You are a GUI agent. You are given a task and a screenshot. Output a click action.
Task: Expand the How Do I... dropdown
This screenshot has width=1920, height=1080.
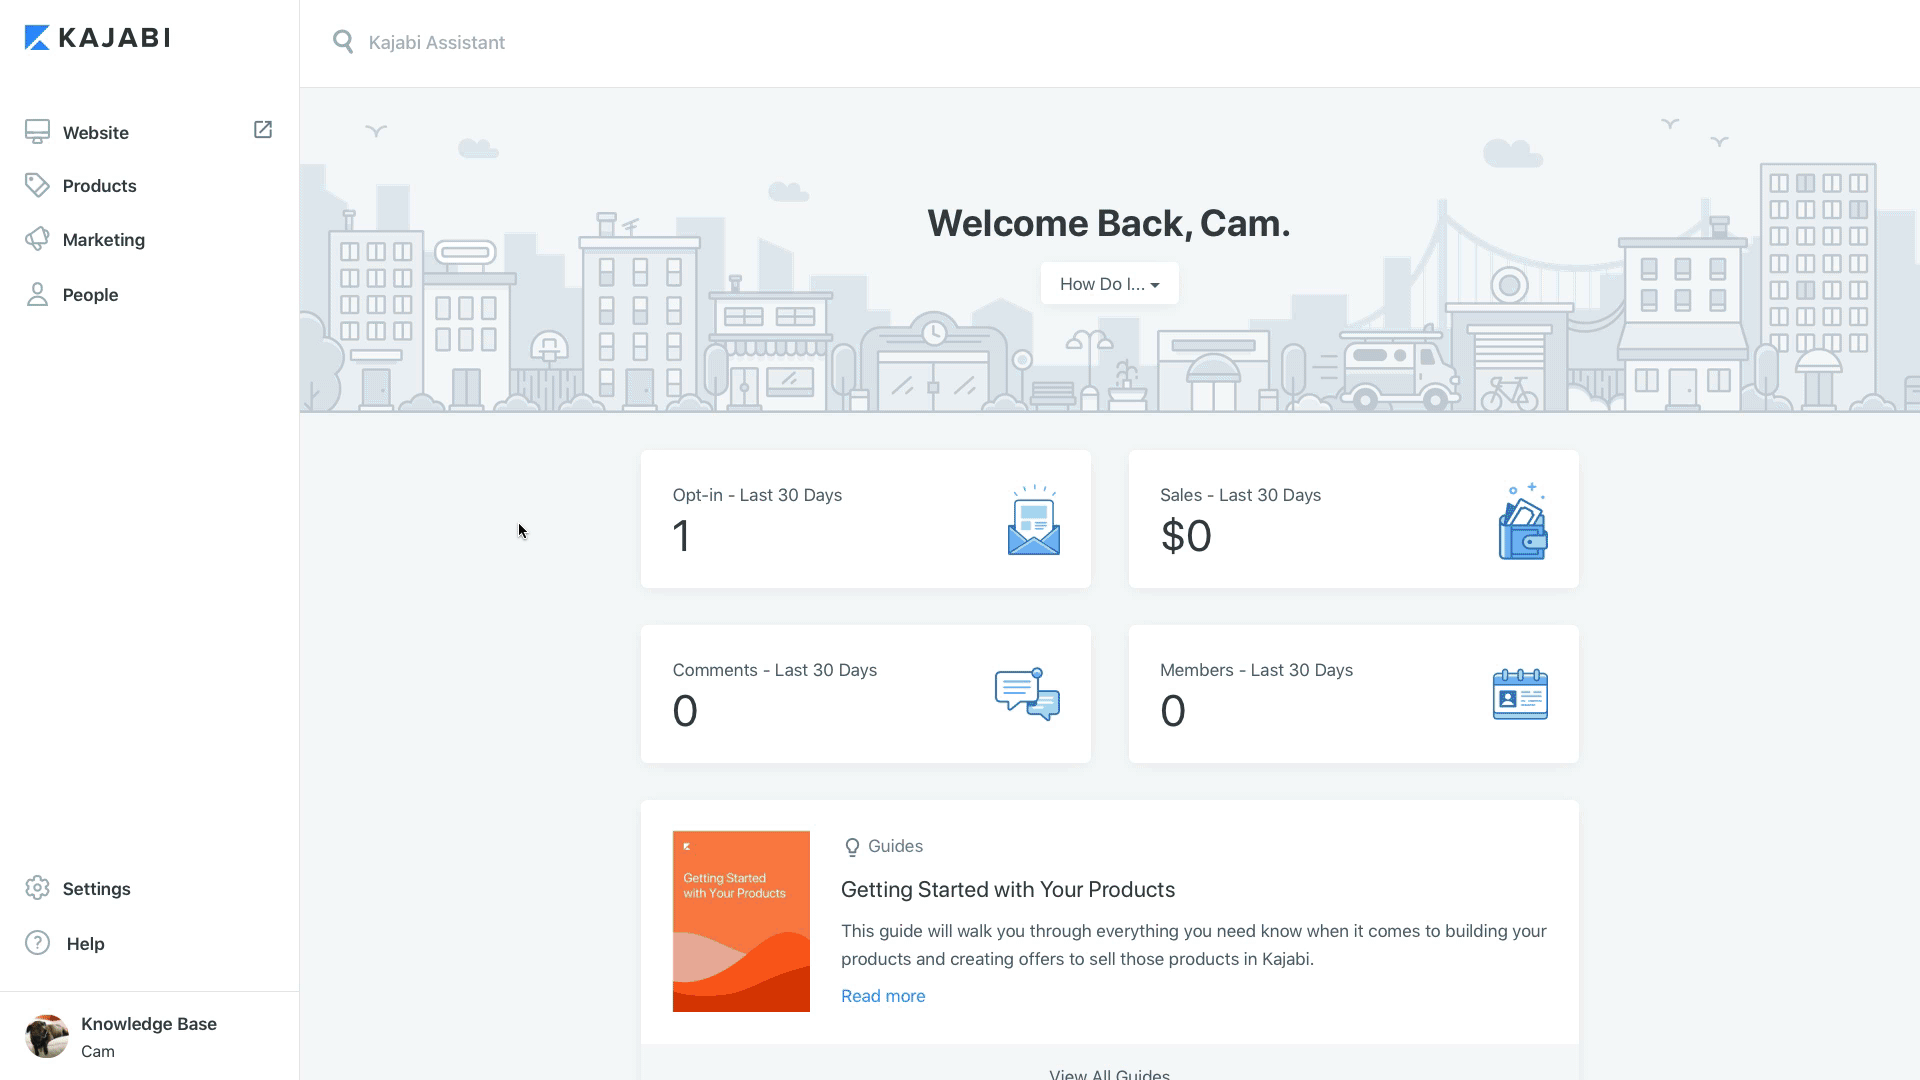(x=1109, y=284)
